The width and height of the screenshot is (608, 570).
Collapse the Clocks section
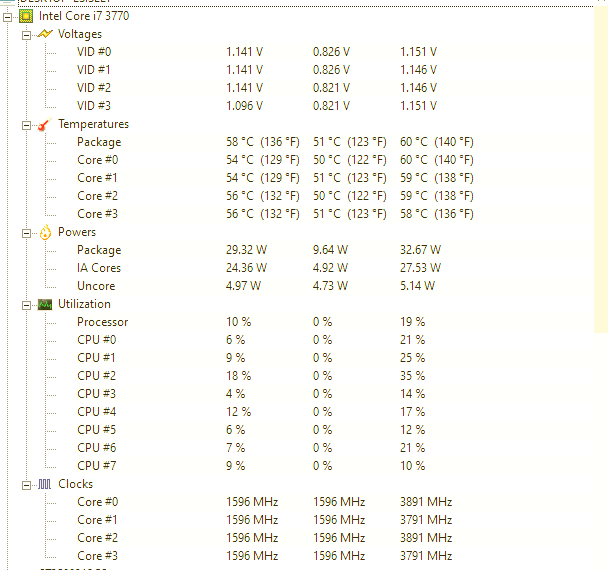click(26, 485)
